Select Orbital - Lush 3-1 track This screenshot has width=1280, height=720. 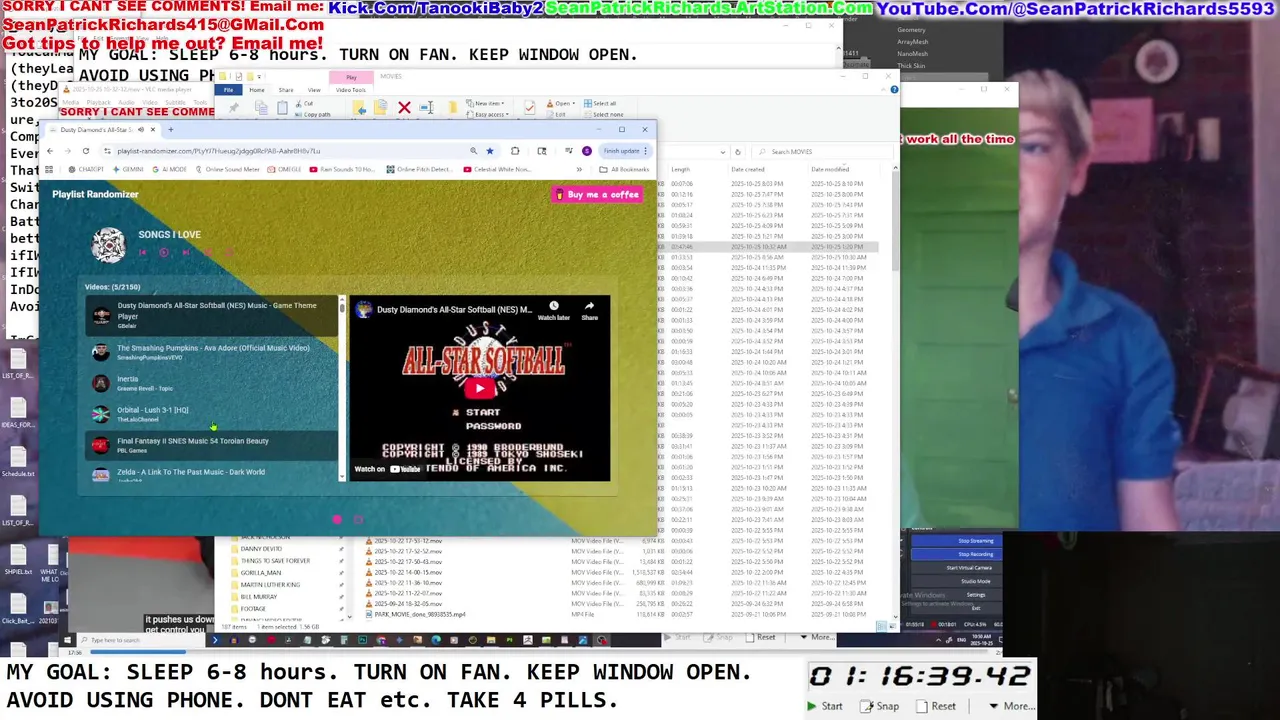click(211, 414)
